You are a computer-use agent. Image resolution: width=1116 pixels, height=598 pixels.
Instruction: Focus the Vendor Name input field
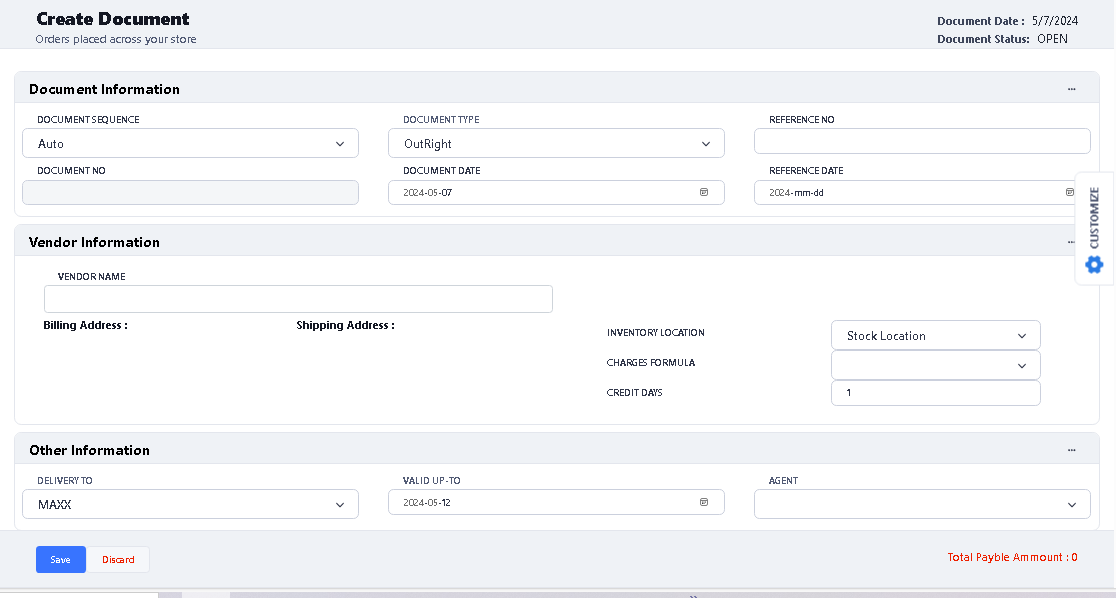pyautogui.click(x=298, y=299)
